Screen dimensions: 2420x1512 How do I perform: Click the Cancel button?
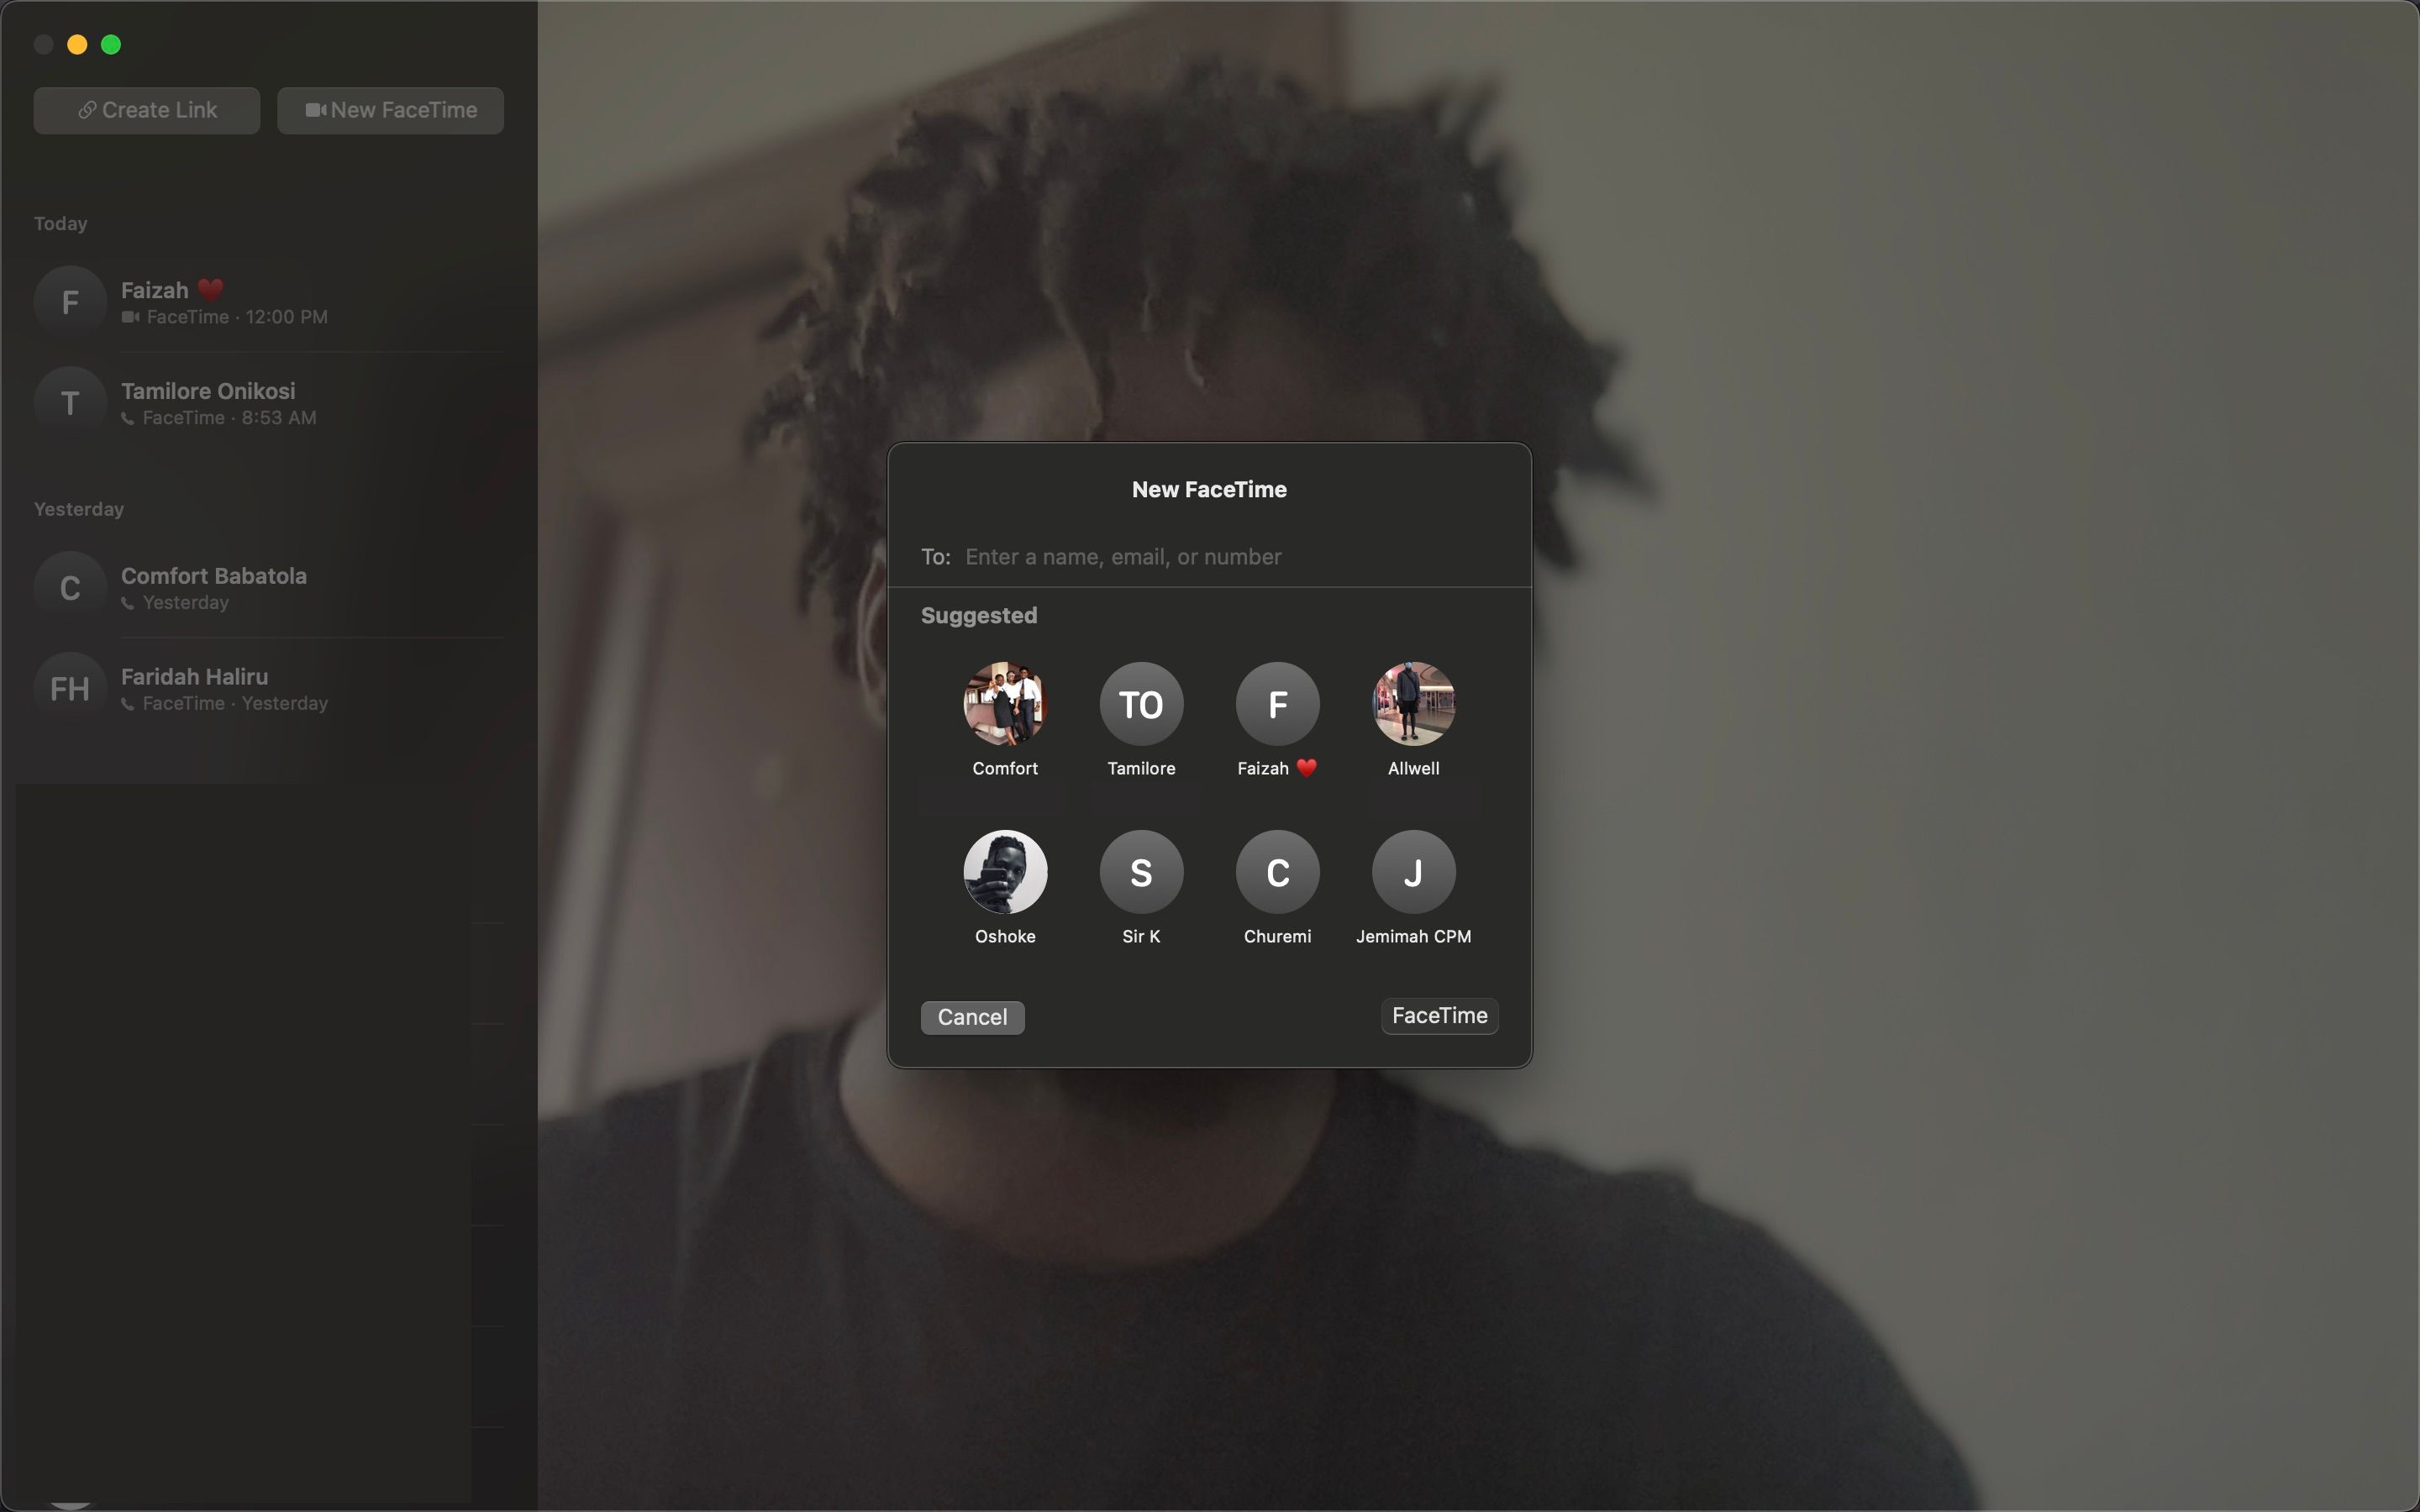(972, 1016)
